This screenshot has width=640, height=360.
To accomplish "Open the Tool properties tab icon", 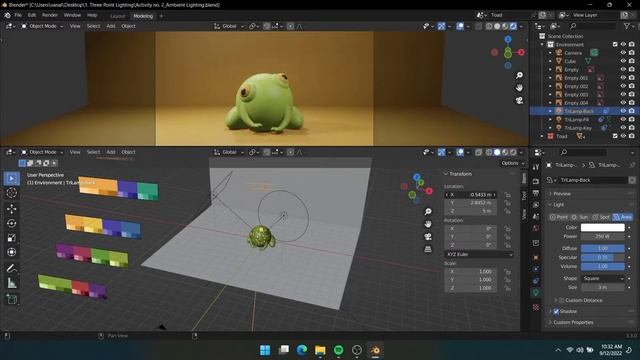I will point(536,167).
